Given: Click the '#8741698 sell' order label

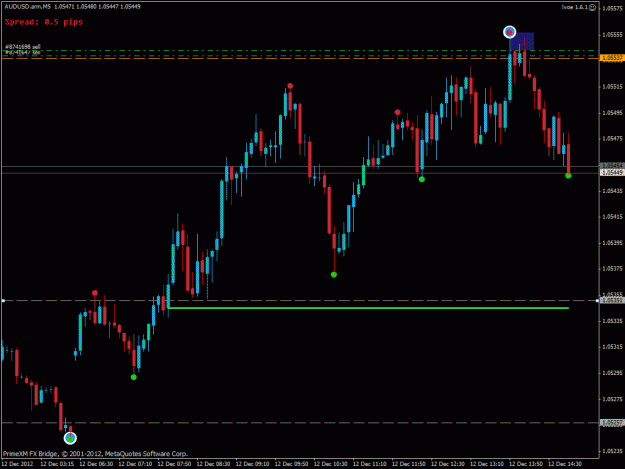Looking at the screenshot, I should [23, 47].
